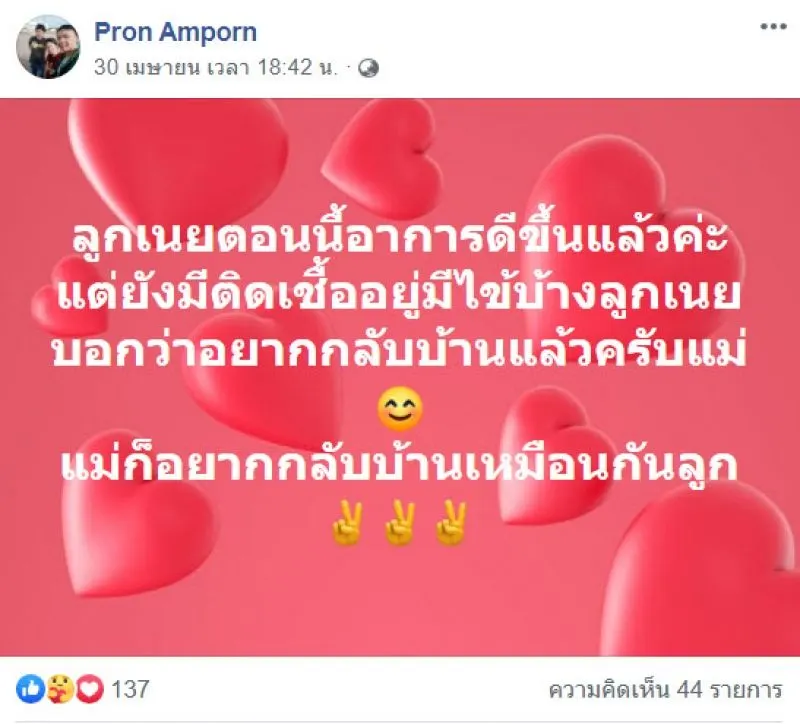Screen dimensions: 800x724
Task: Click the post timestamp 30 เมษายน 18:42 น.
Action: point(216,67)
